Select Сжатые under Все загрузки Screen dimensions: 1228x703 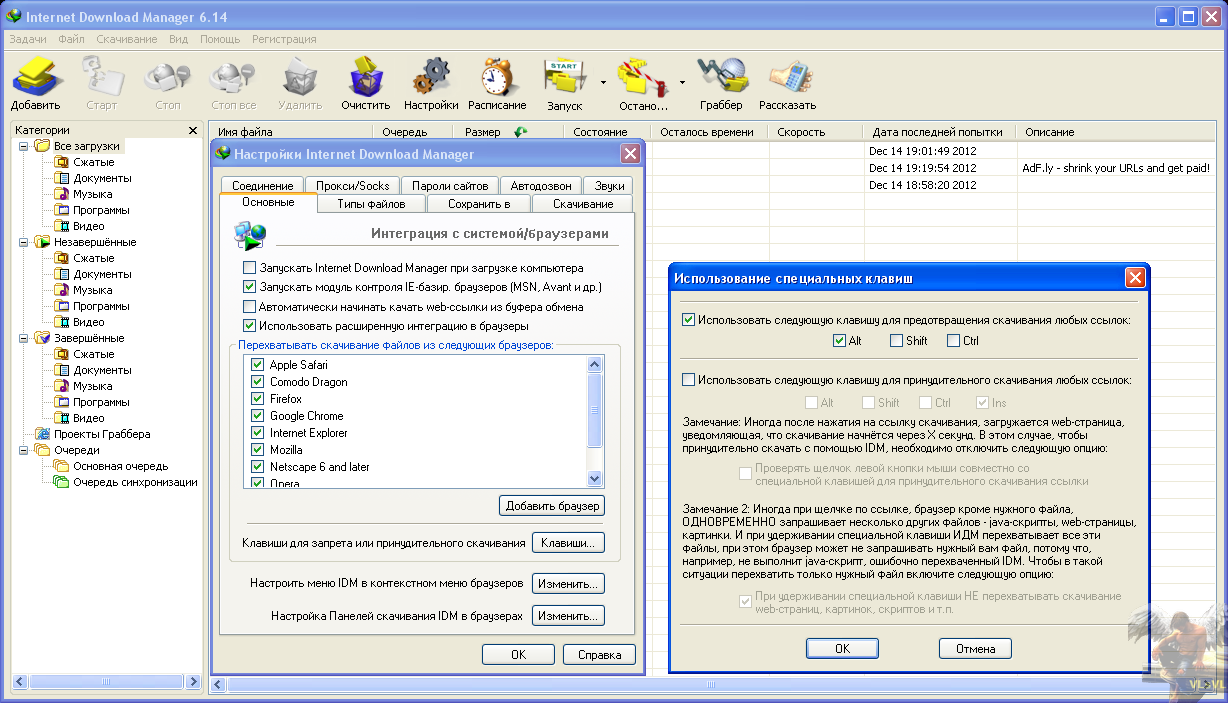click(x=93, y=162)
